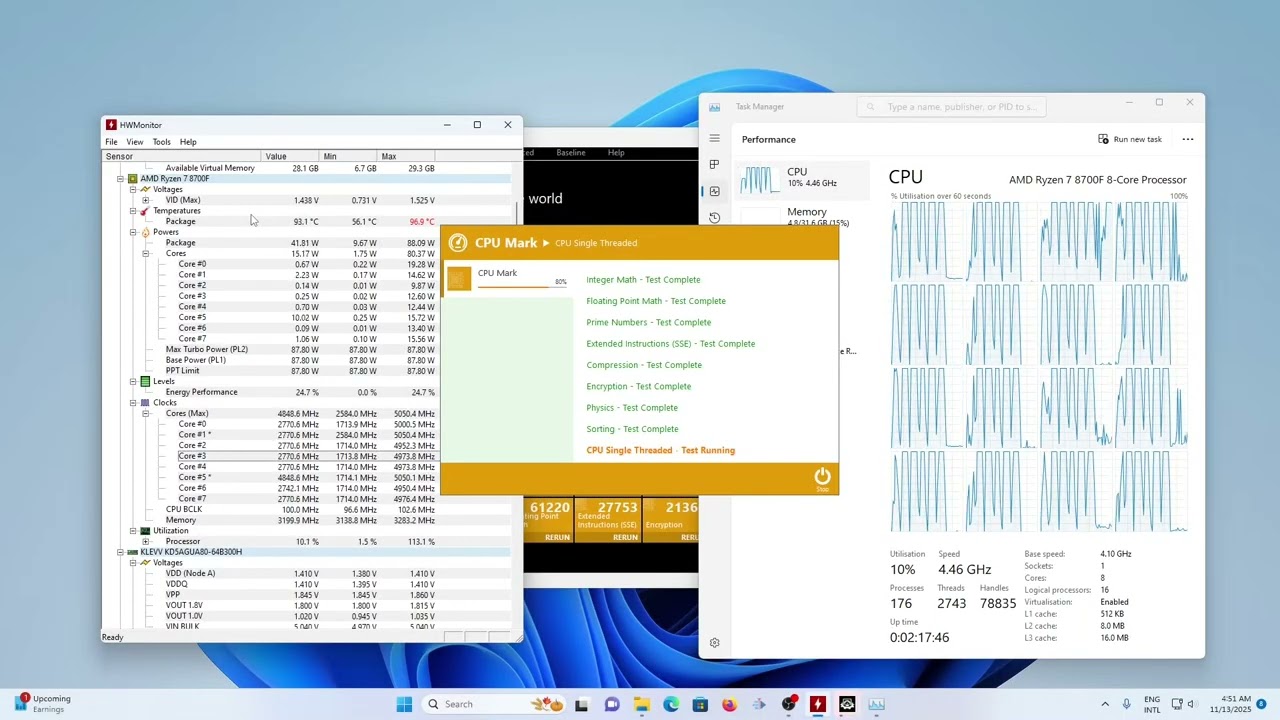Click RERUN under Encryption score
This screenshot has height=720, width=1280.
[x=690, y=537]
